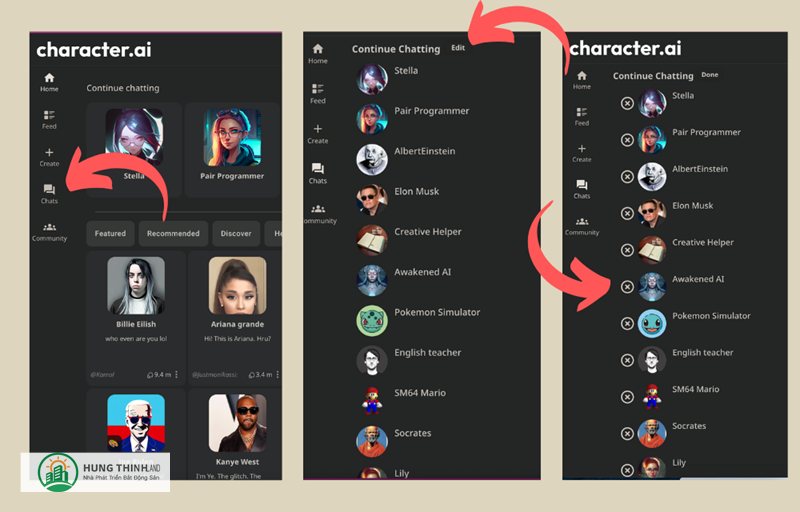
Task: Click Chats icon beside the Edit list
Action: [317, 168]
